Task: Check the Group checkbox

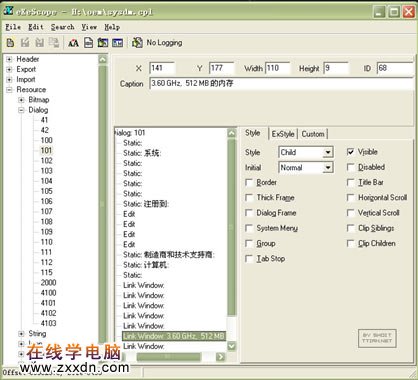Action: click(249, 243)
